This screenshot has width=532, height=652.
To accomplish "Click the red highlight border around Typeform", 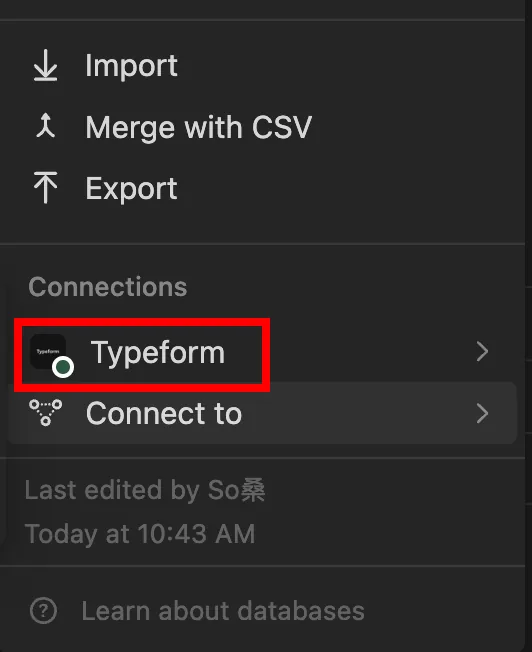I will (x=142, y=322).
